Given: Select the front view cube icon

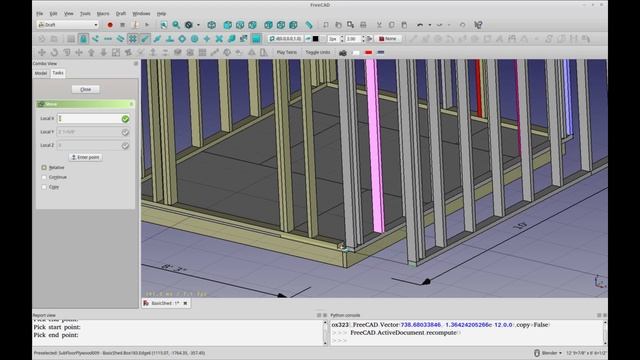Looking at the screenshot, I should click(x=228, y=25).
